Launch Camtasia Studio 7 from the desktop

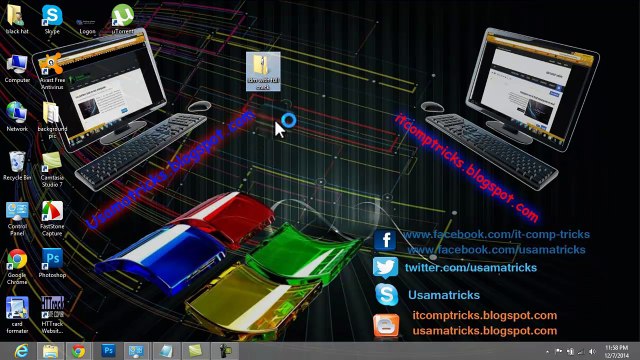pyautogui.click(x=52, y=169)
